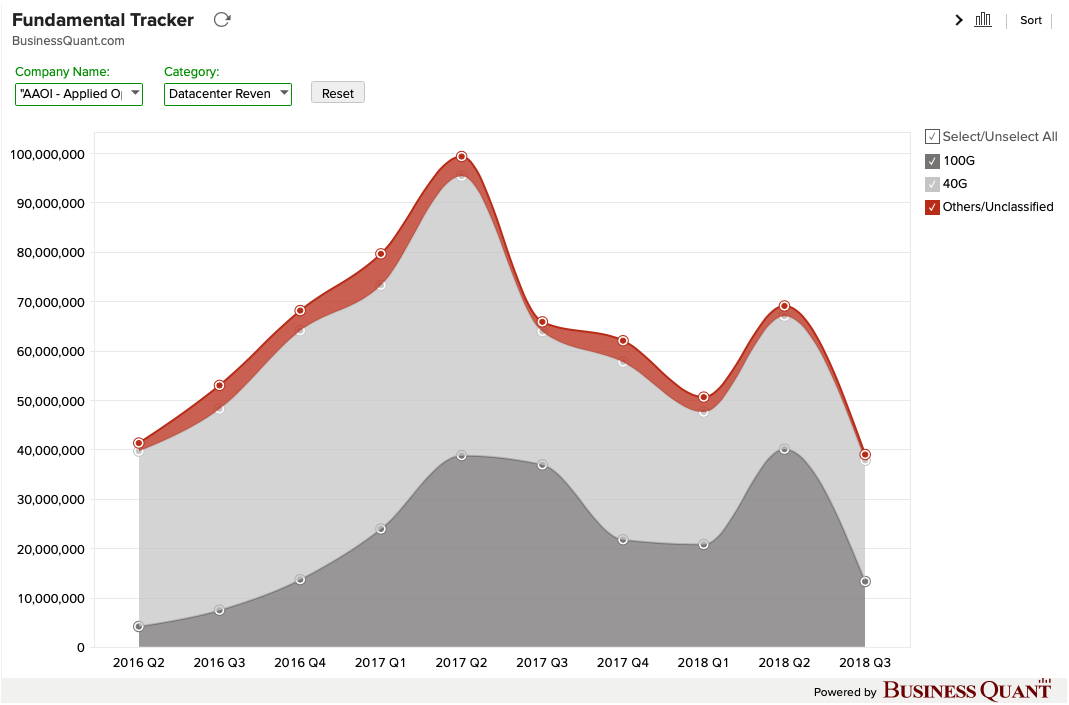Click the 2017 Q4 axis label
This screenshot has width=1069, height=705.
point(622,663)
